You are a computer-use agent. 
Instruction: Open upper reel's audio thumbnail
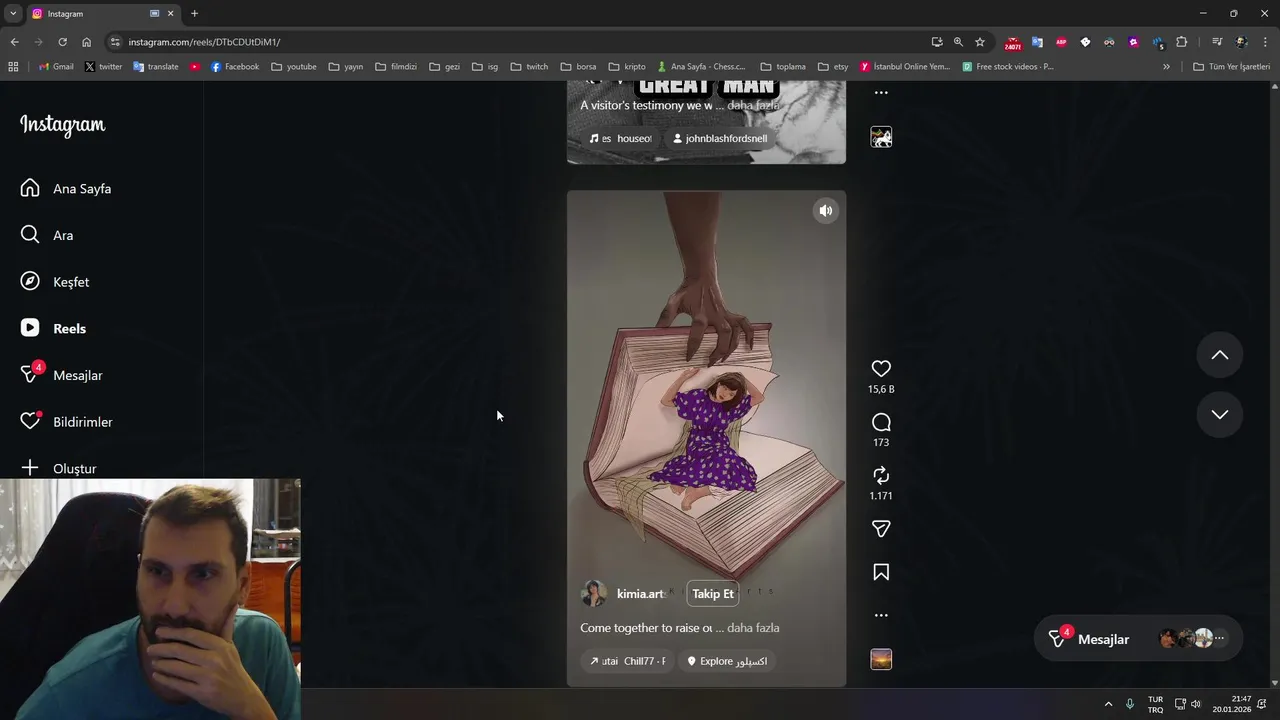coord(881,137)
